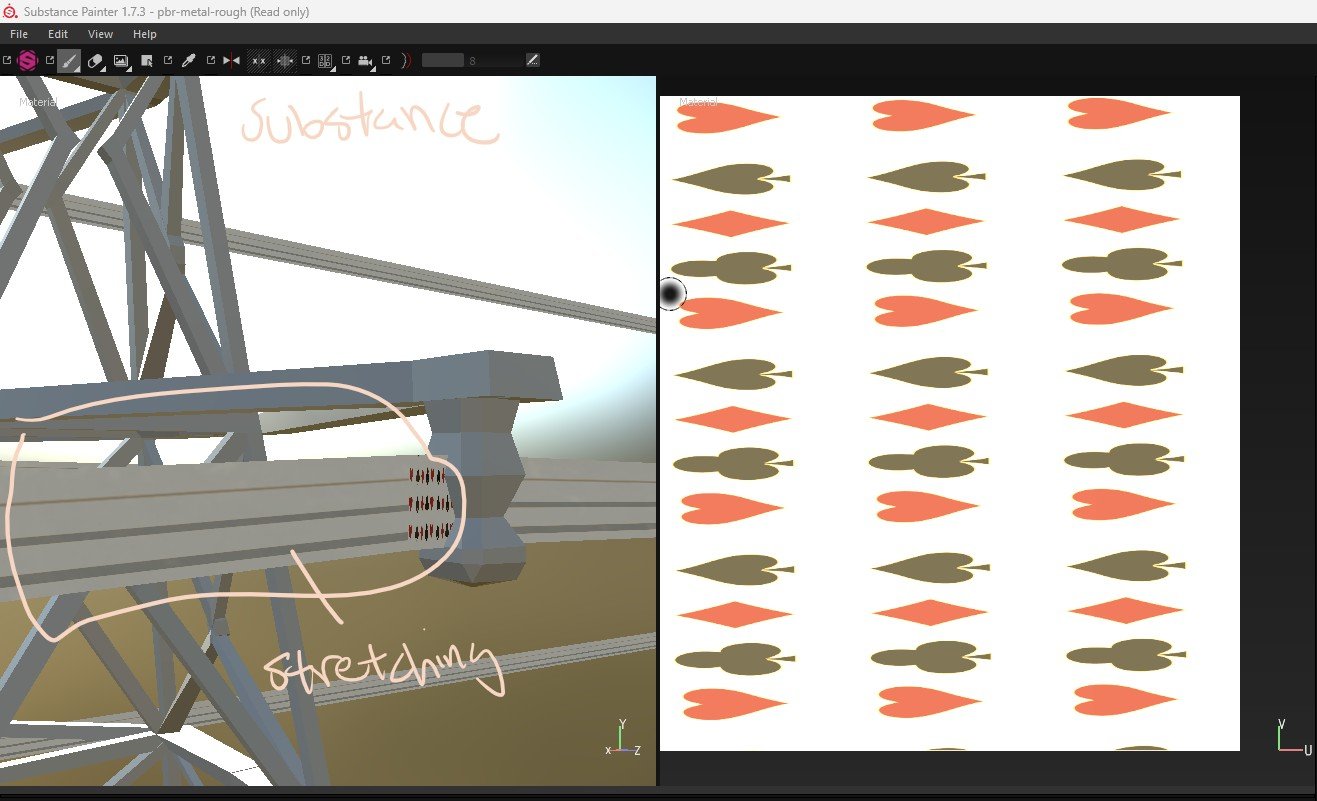Image resolution: width=1317 pixels, height=801 pixels.
Task: Select the eyedropper Material Picker tool
Action: point(188,61)
